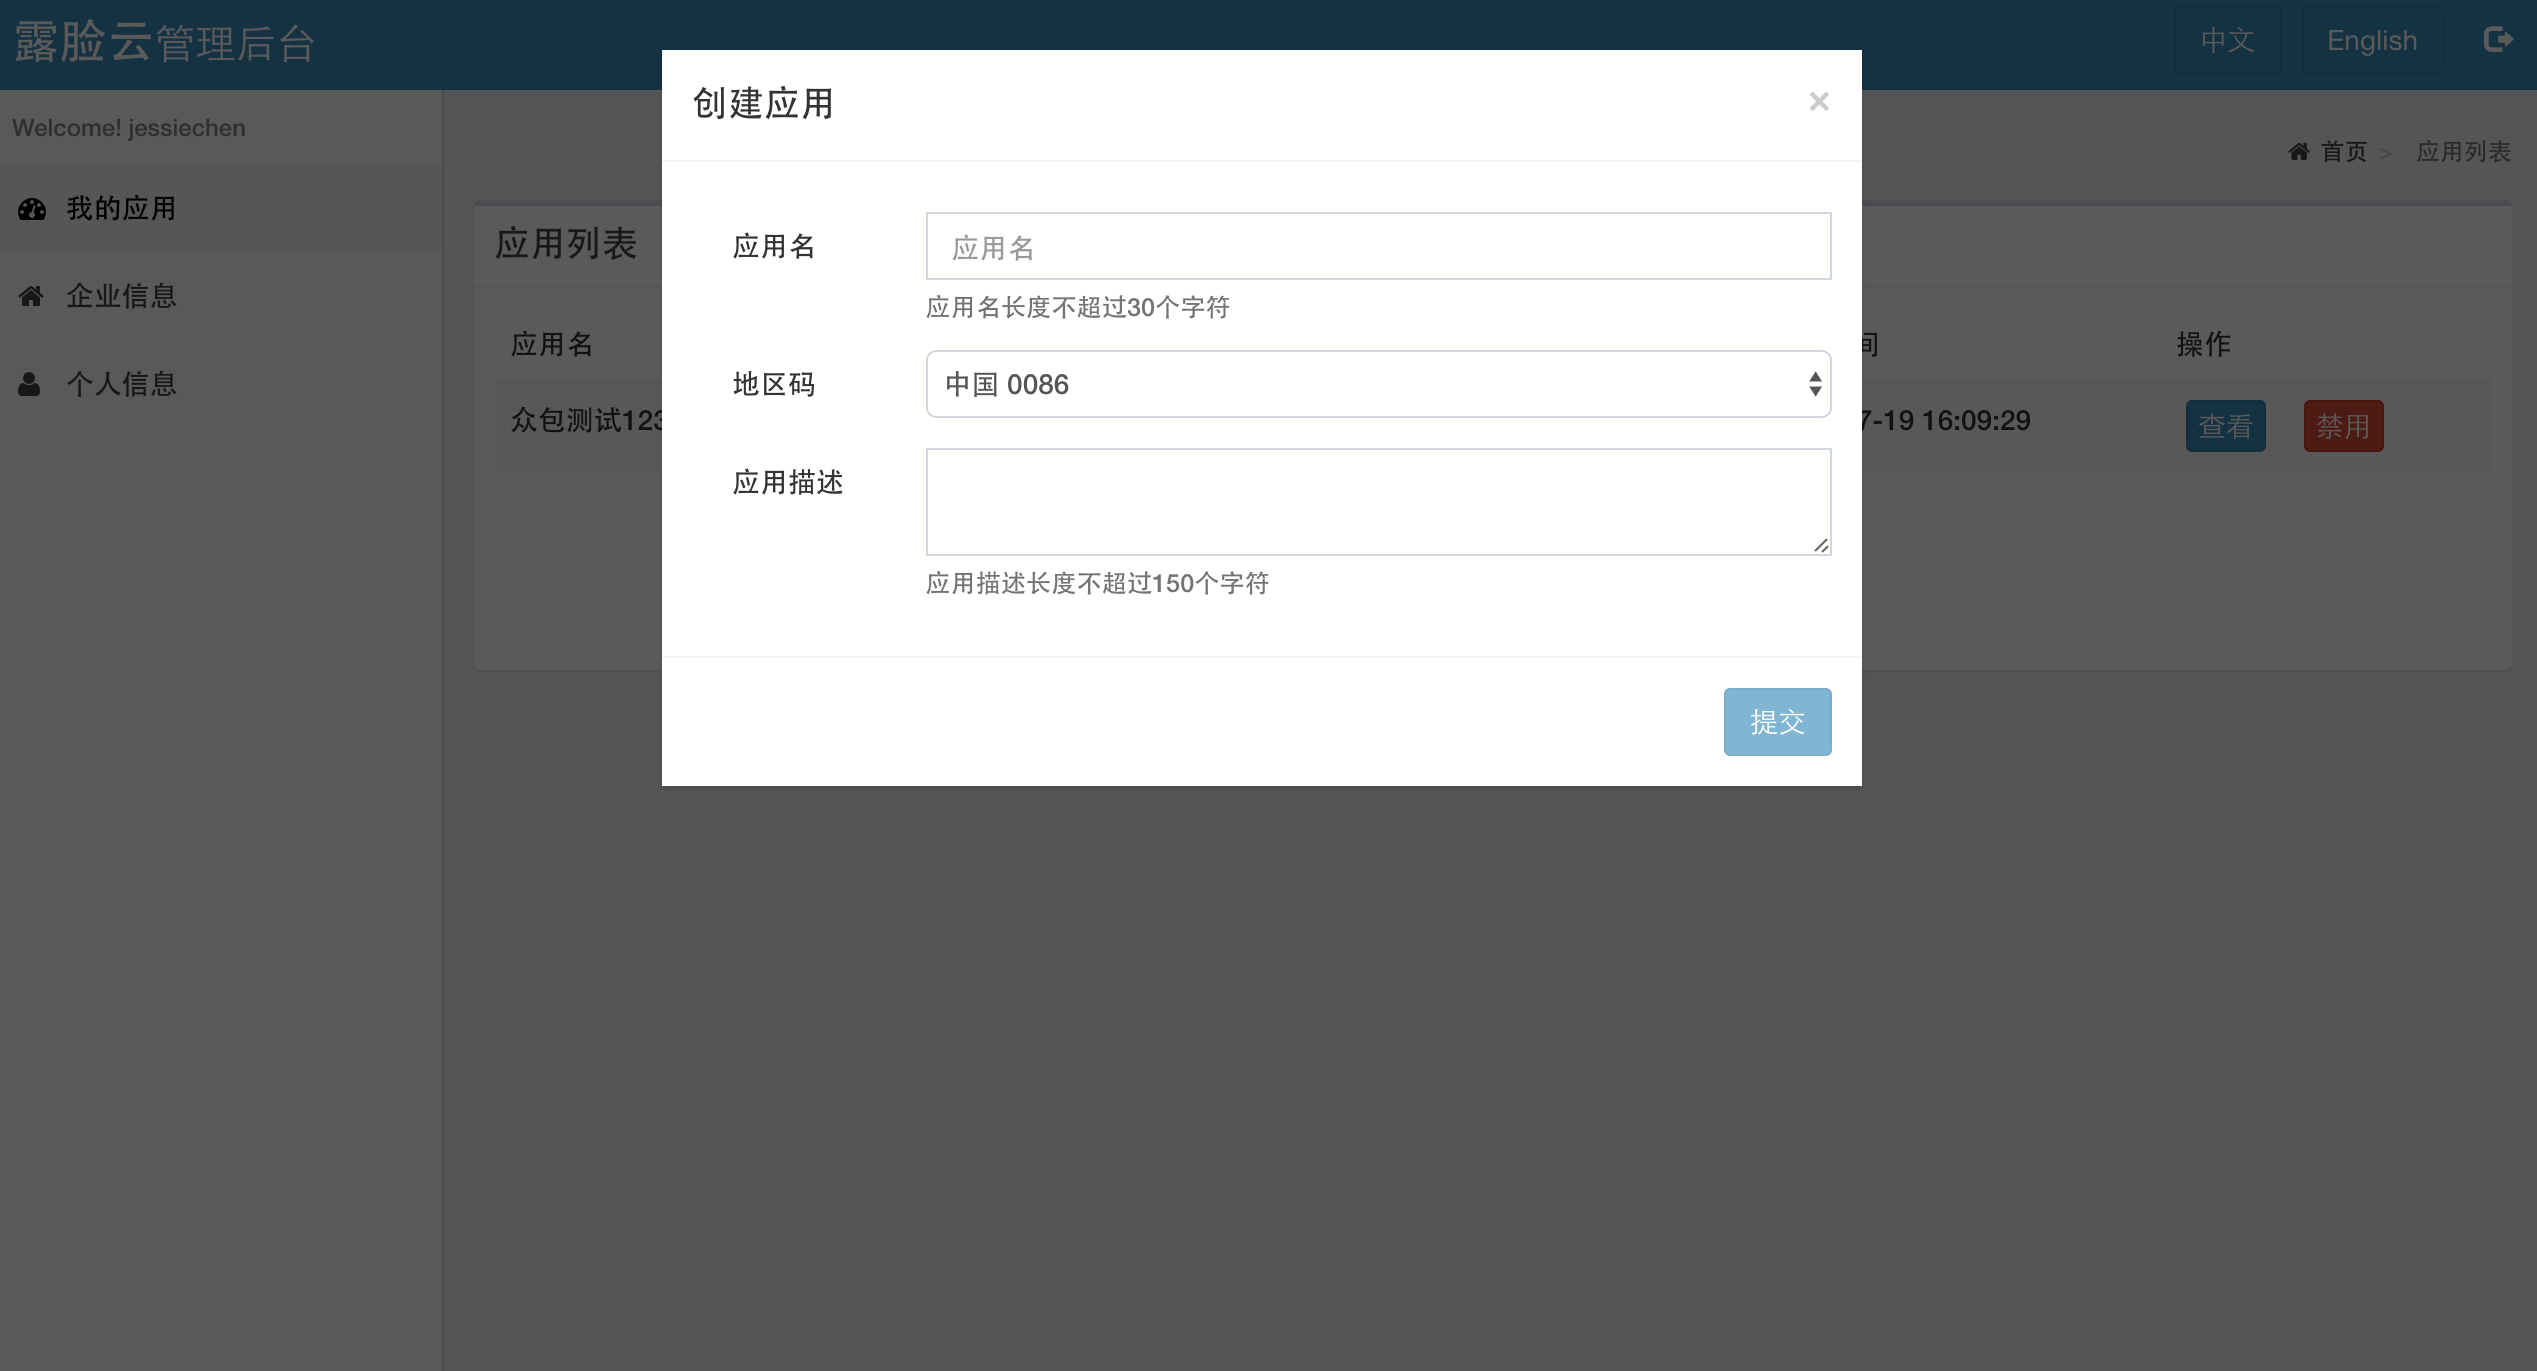Viewport: 2537px width, 1371px height.
Task: Close the 创建应用 dialog with the X
Action: coord(1819,101)
